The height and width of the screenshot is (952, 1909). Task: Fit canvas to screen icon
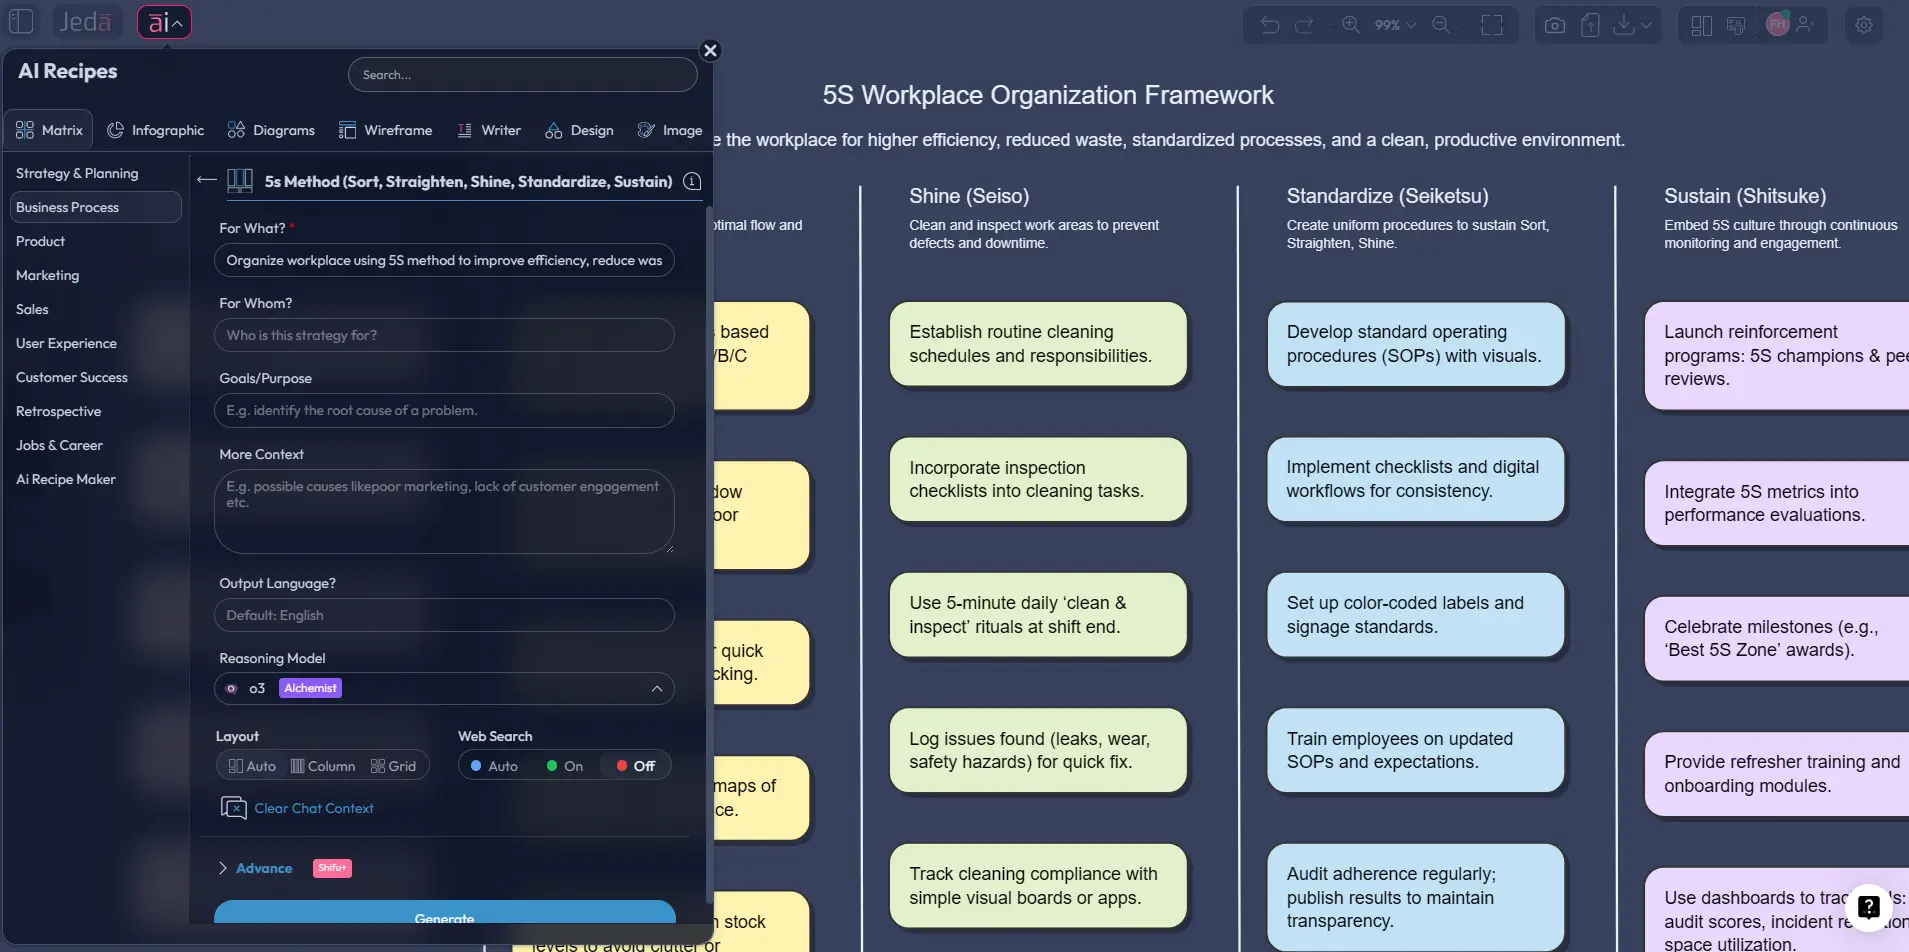[1492, 25]
